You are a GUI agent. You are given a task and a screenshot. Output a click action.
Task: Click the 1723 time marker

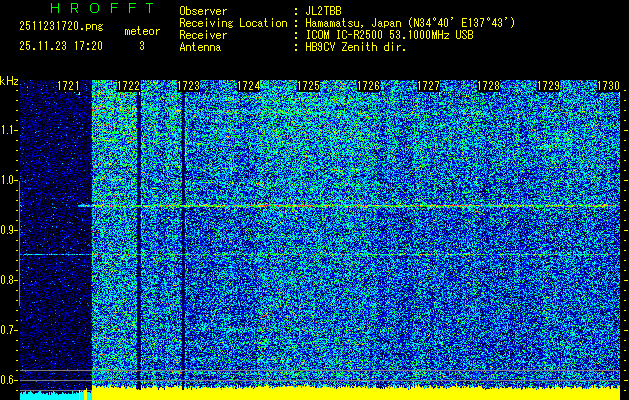(x=188, y=87)
